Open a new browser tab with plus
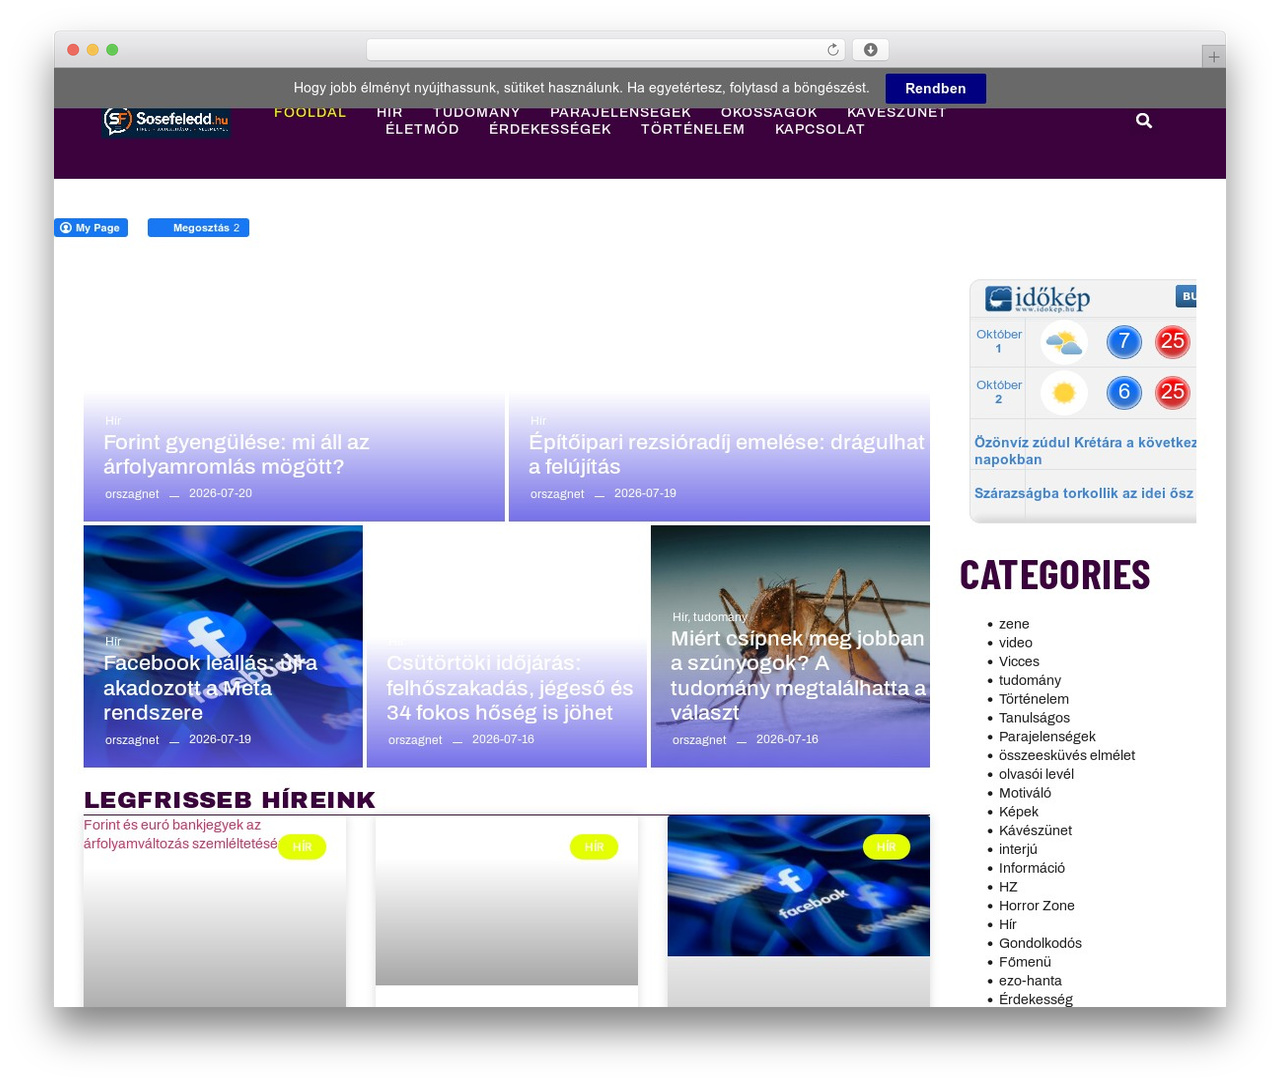1280x1084 pixels. click(1213, 57)
